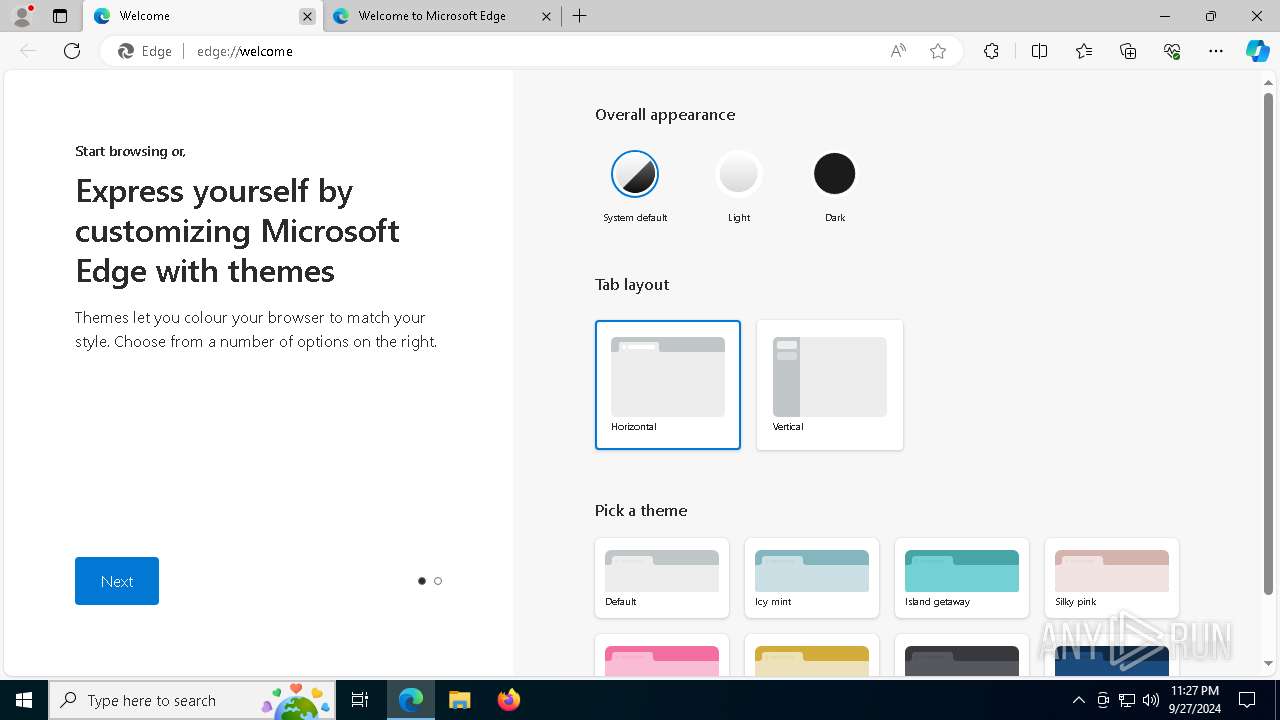Open Settings and more ellipsis
The width and height of the screenshot is (1280, 720).
coord(1216,51)
